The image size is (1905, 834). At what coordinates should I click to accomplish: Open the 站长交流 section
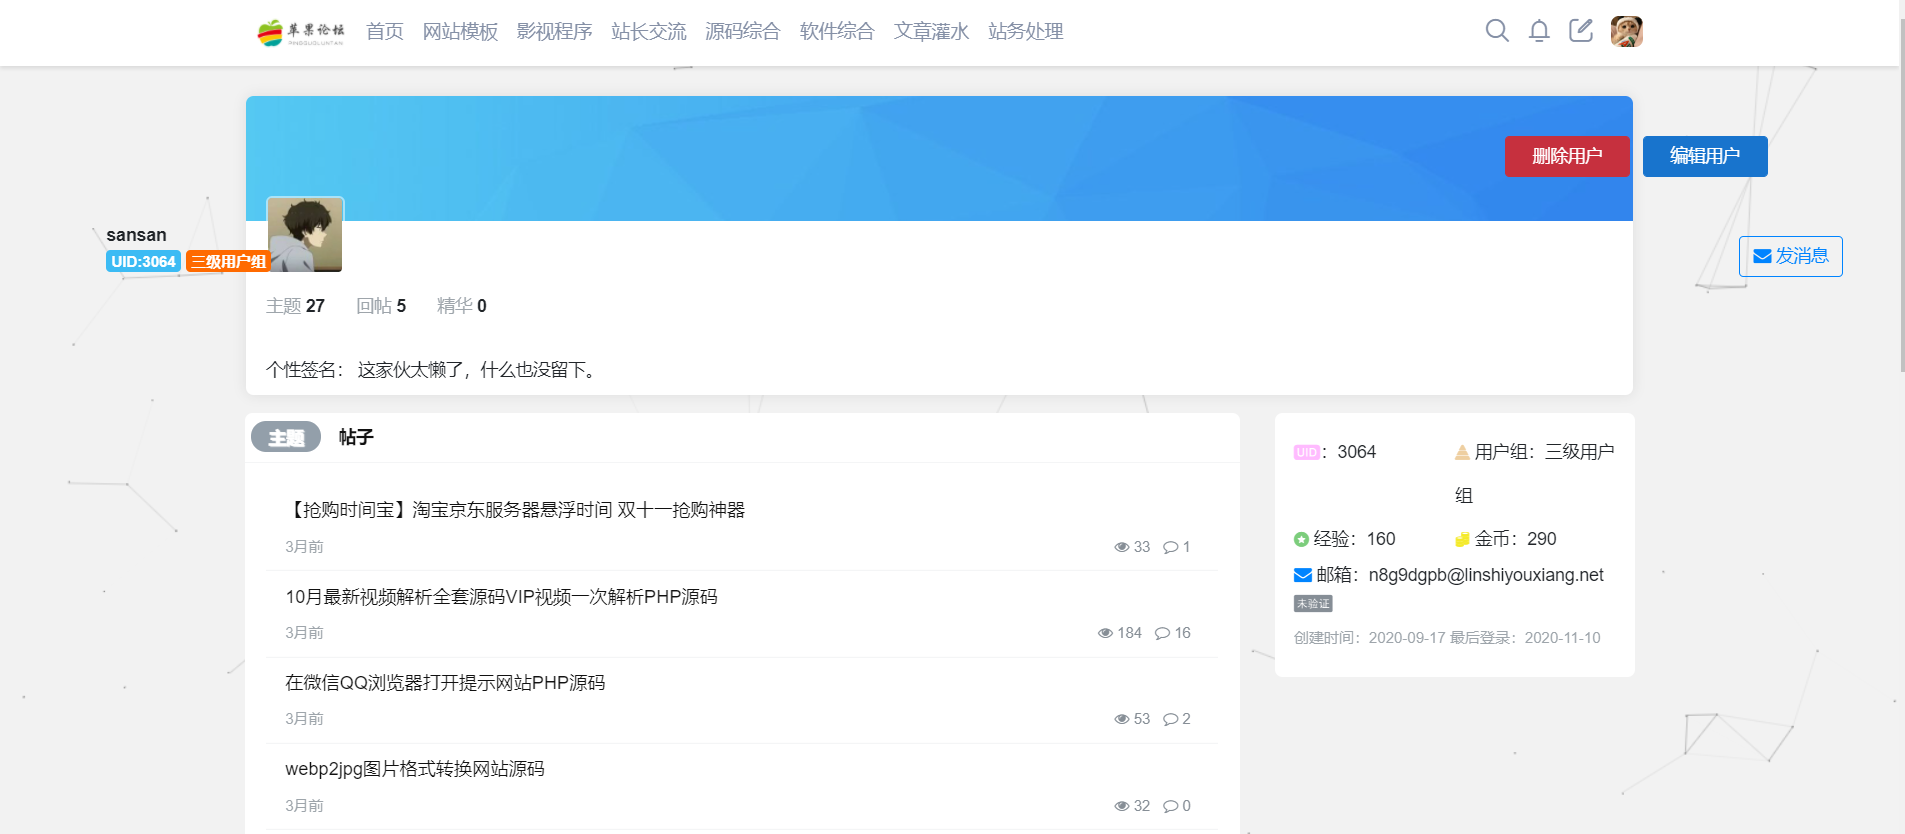649,32
